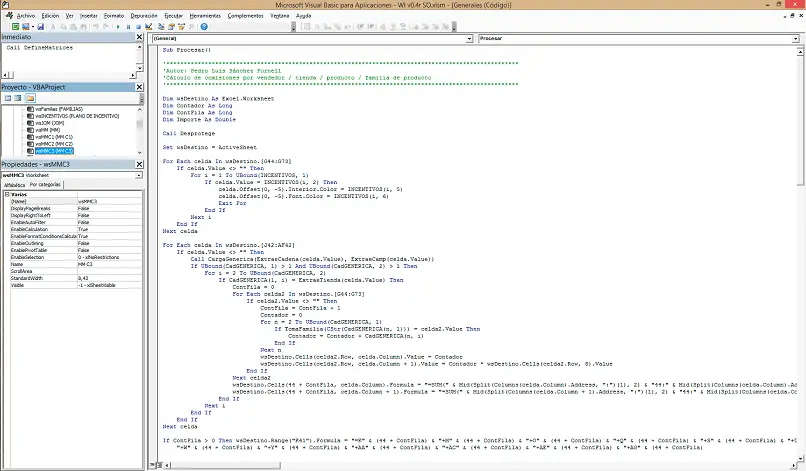The width and height of the screenshot is (806, 471).
Task: Switch to the Alfabética properties tab
Action: [14, 185]
